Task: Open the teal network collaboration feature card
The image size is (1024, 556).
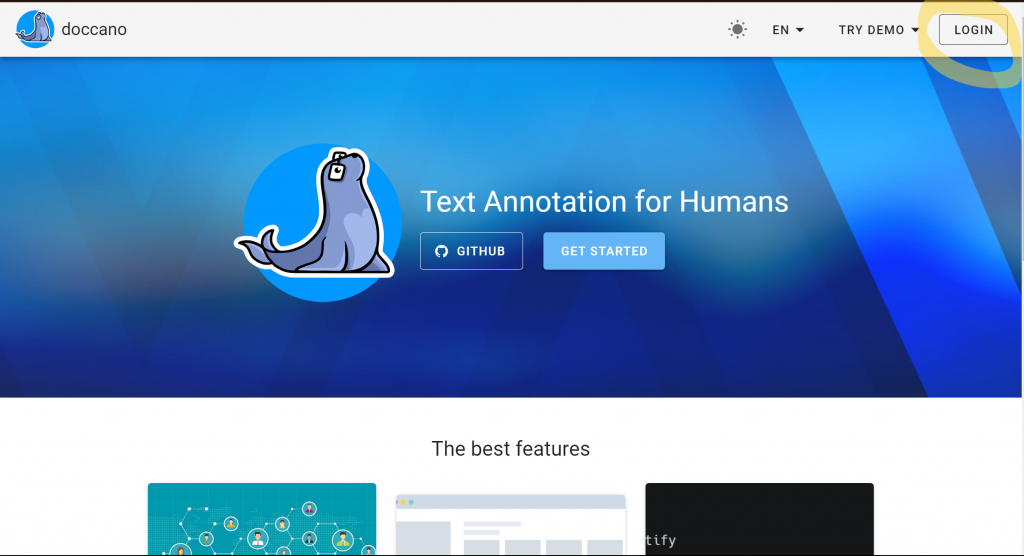Action: tap(262, 519)
